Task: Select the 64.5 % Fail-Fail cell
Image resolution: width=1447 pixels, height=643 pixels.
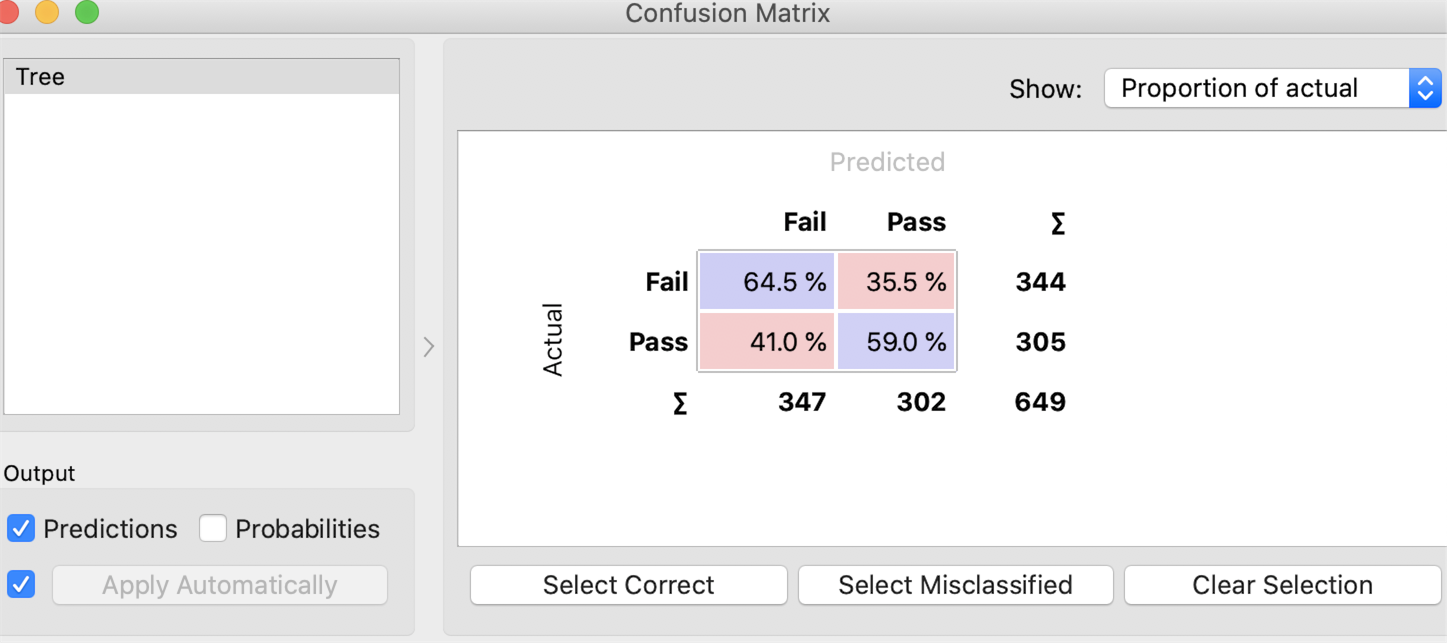Action: tap(767, 282)
